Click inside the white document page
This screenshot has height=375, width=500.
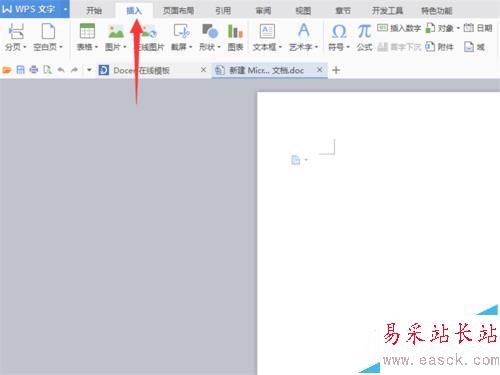point(378,233)
